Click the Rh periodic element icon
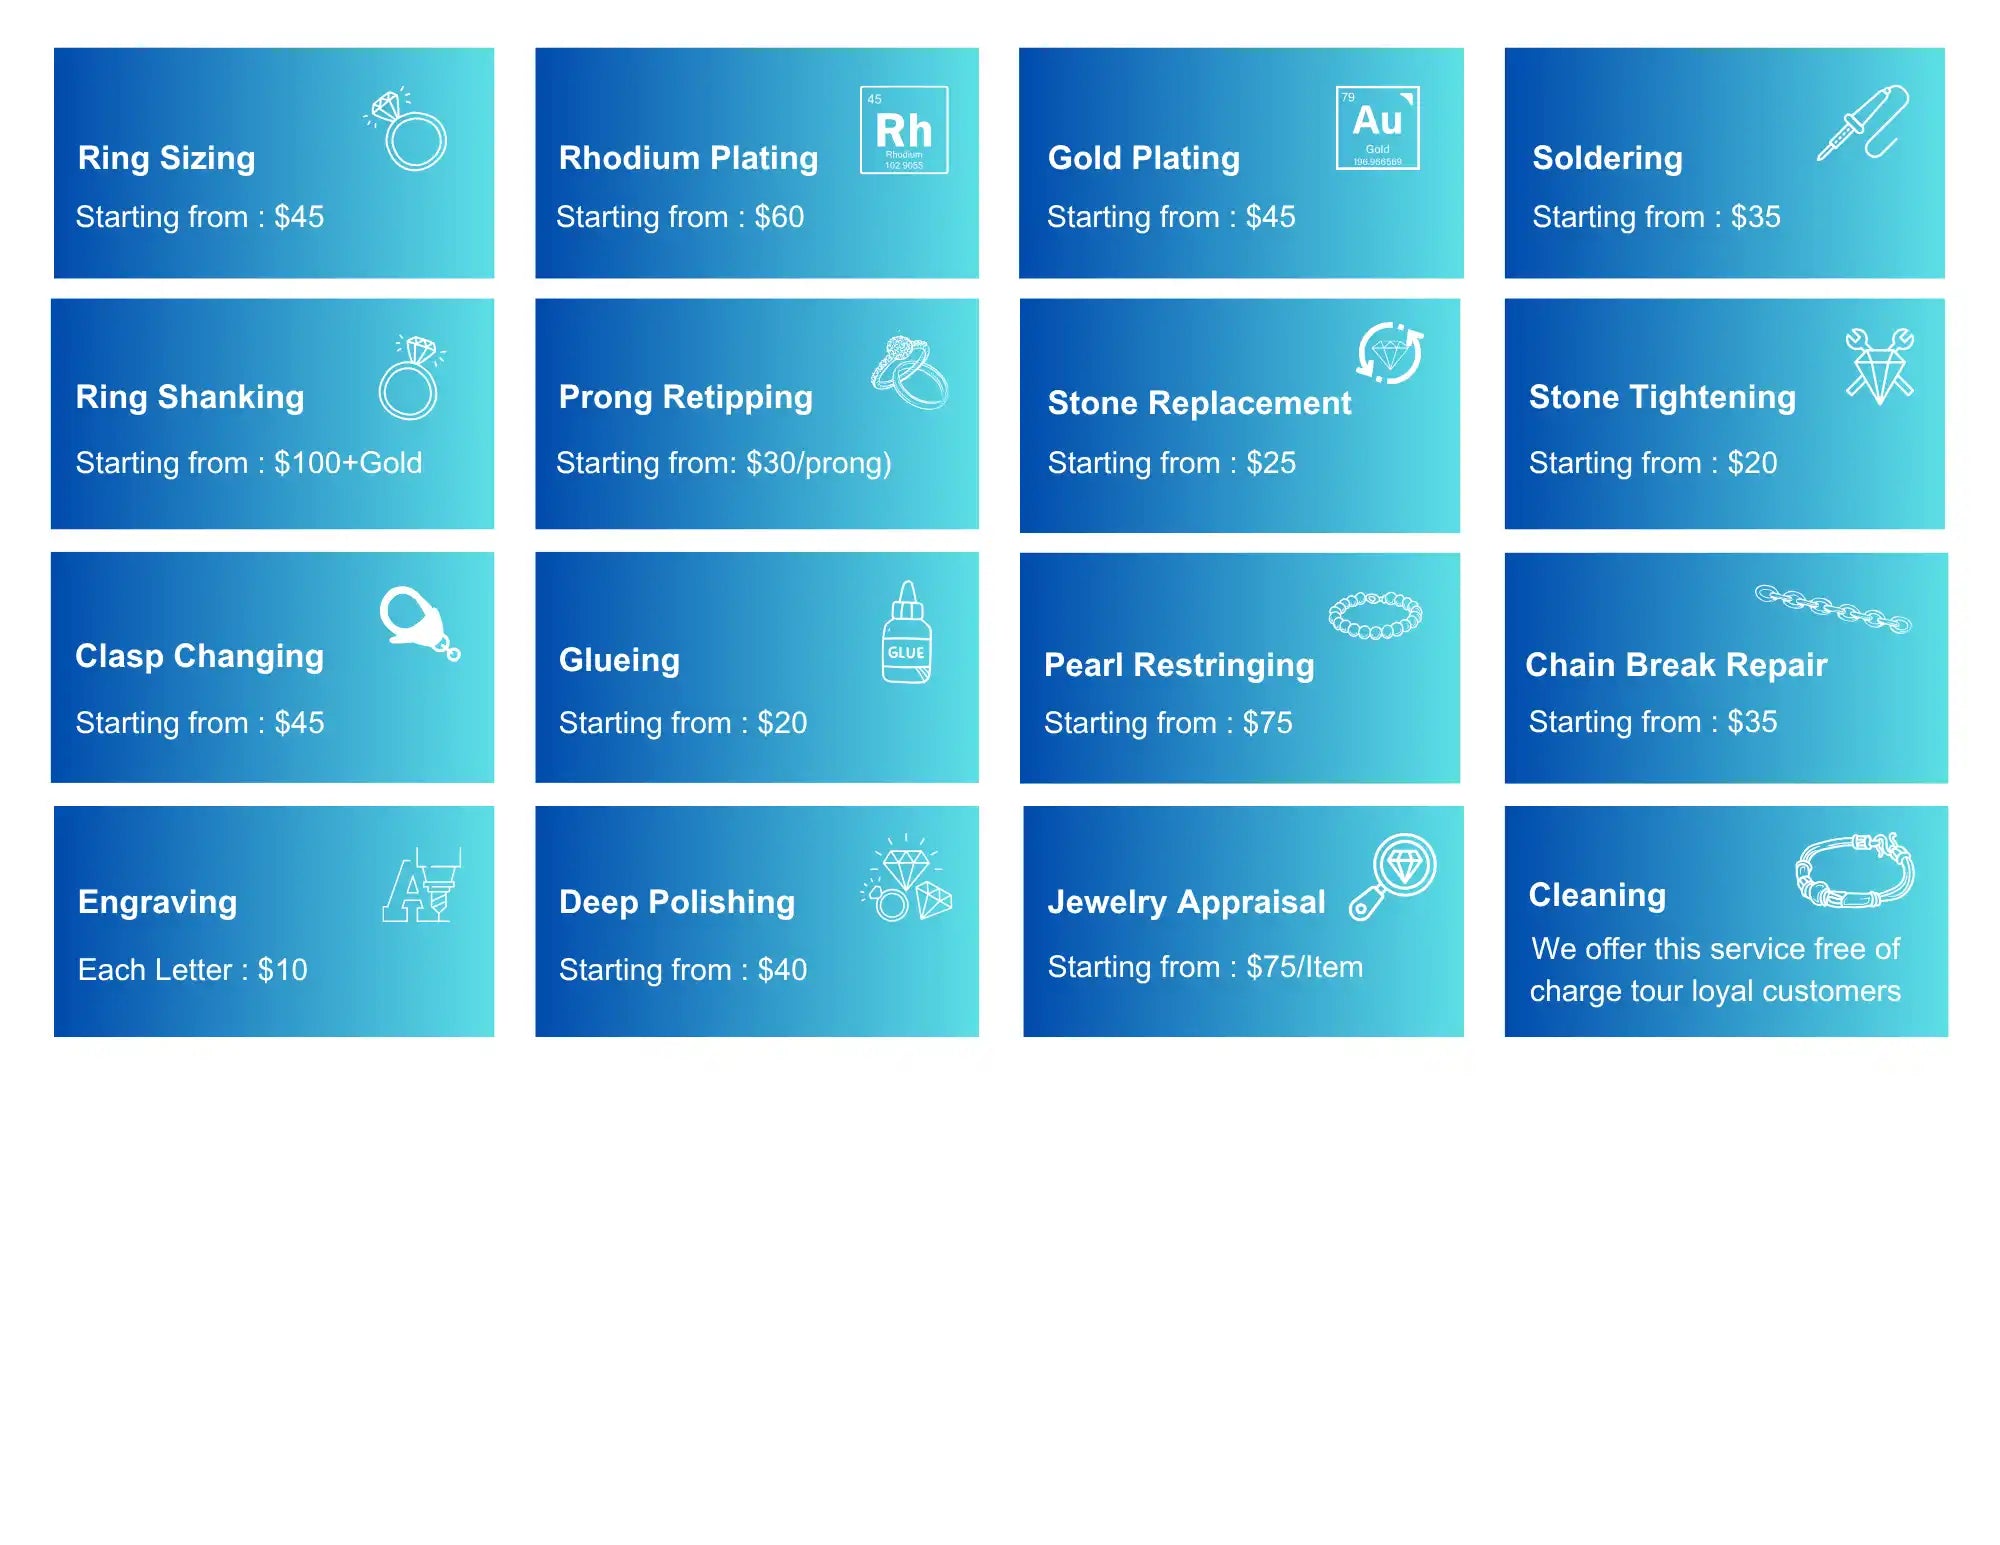This screenshot has height=1545, width=2000. (x=904, y=130)
